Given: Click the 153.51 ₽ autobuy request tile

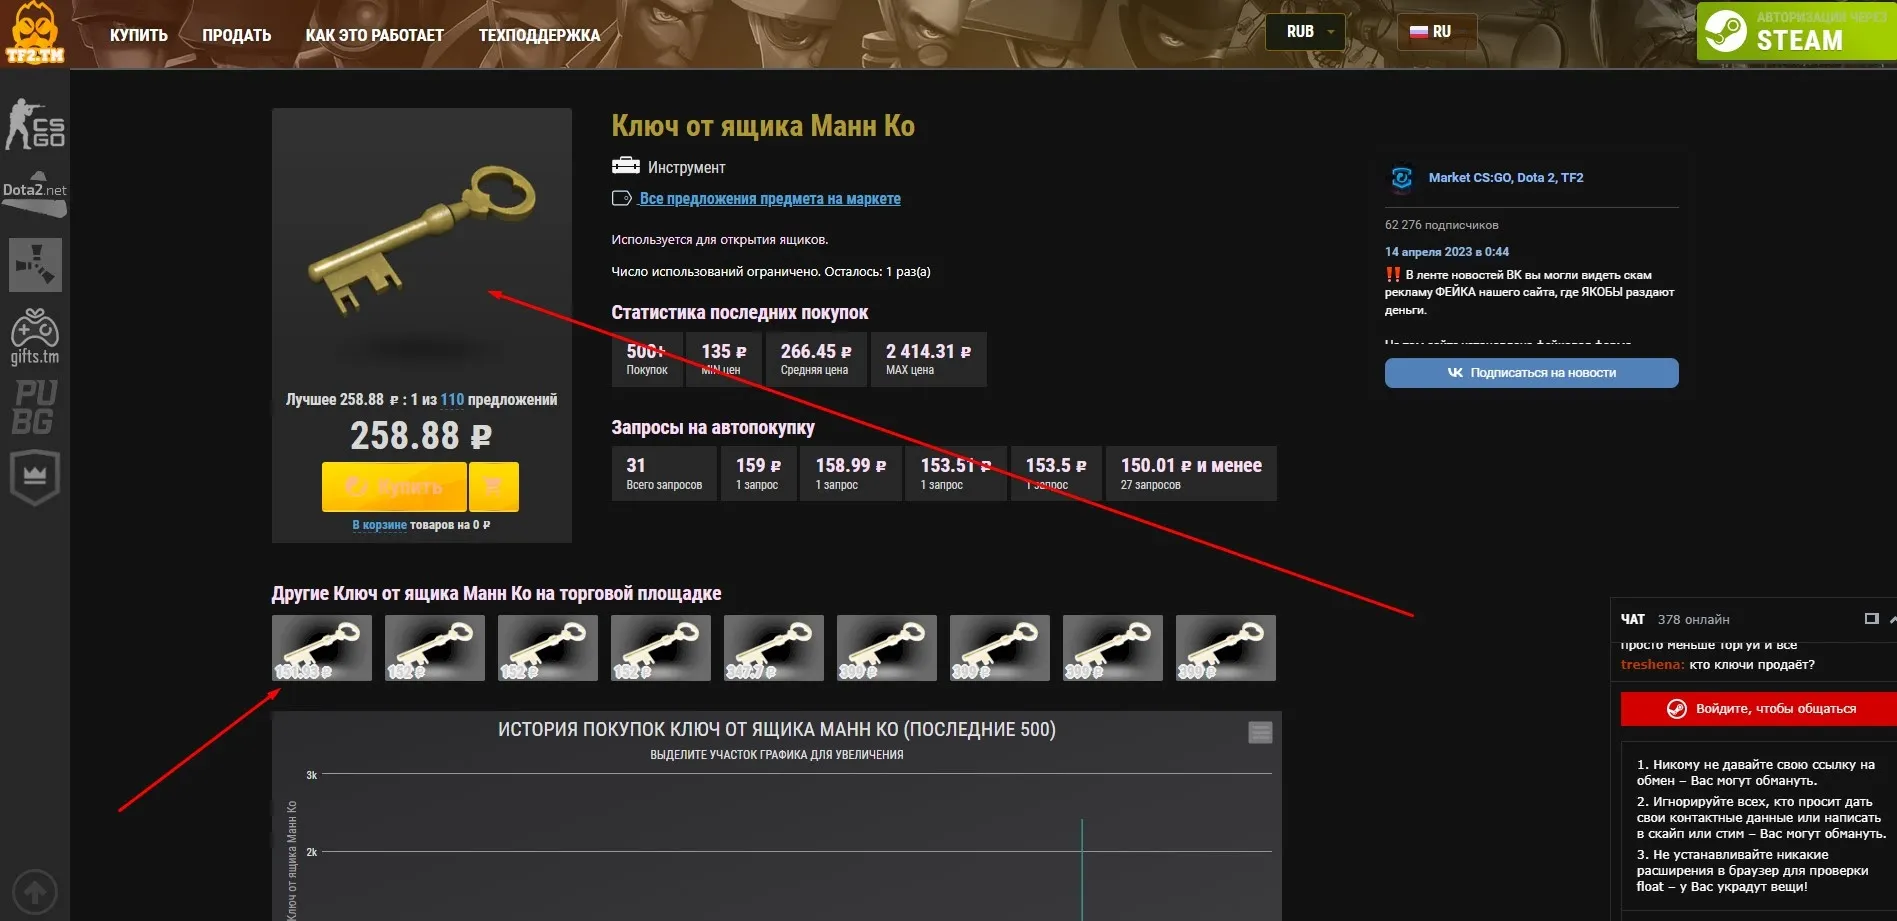Looking at the screenshot, I should click(x=956, y=473).
